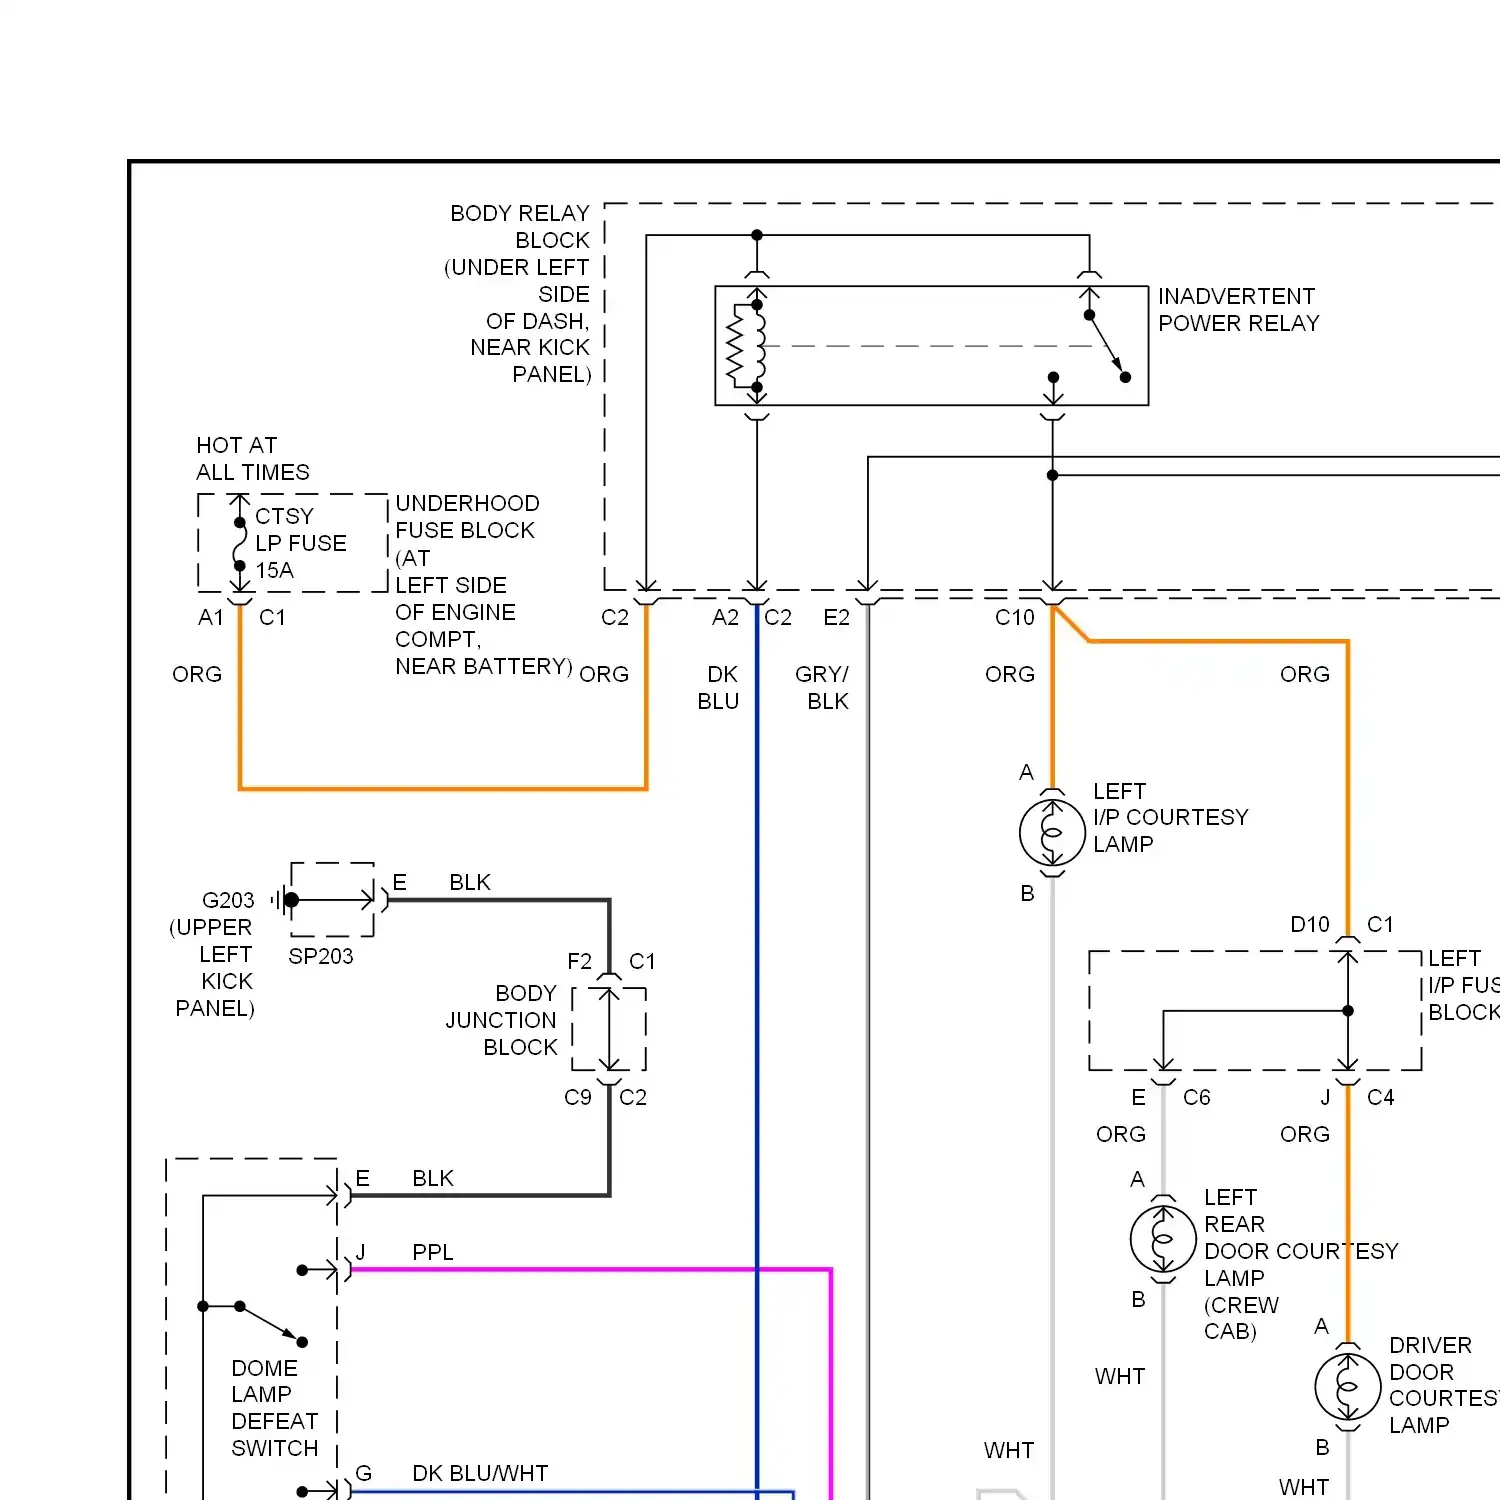Click the LEFT I/P FUSE BLOCK label

(x=1464, y=985)
